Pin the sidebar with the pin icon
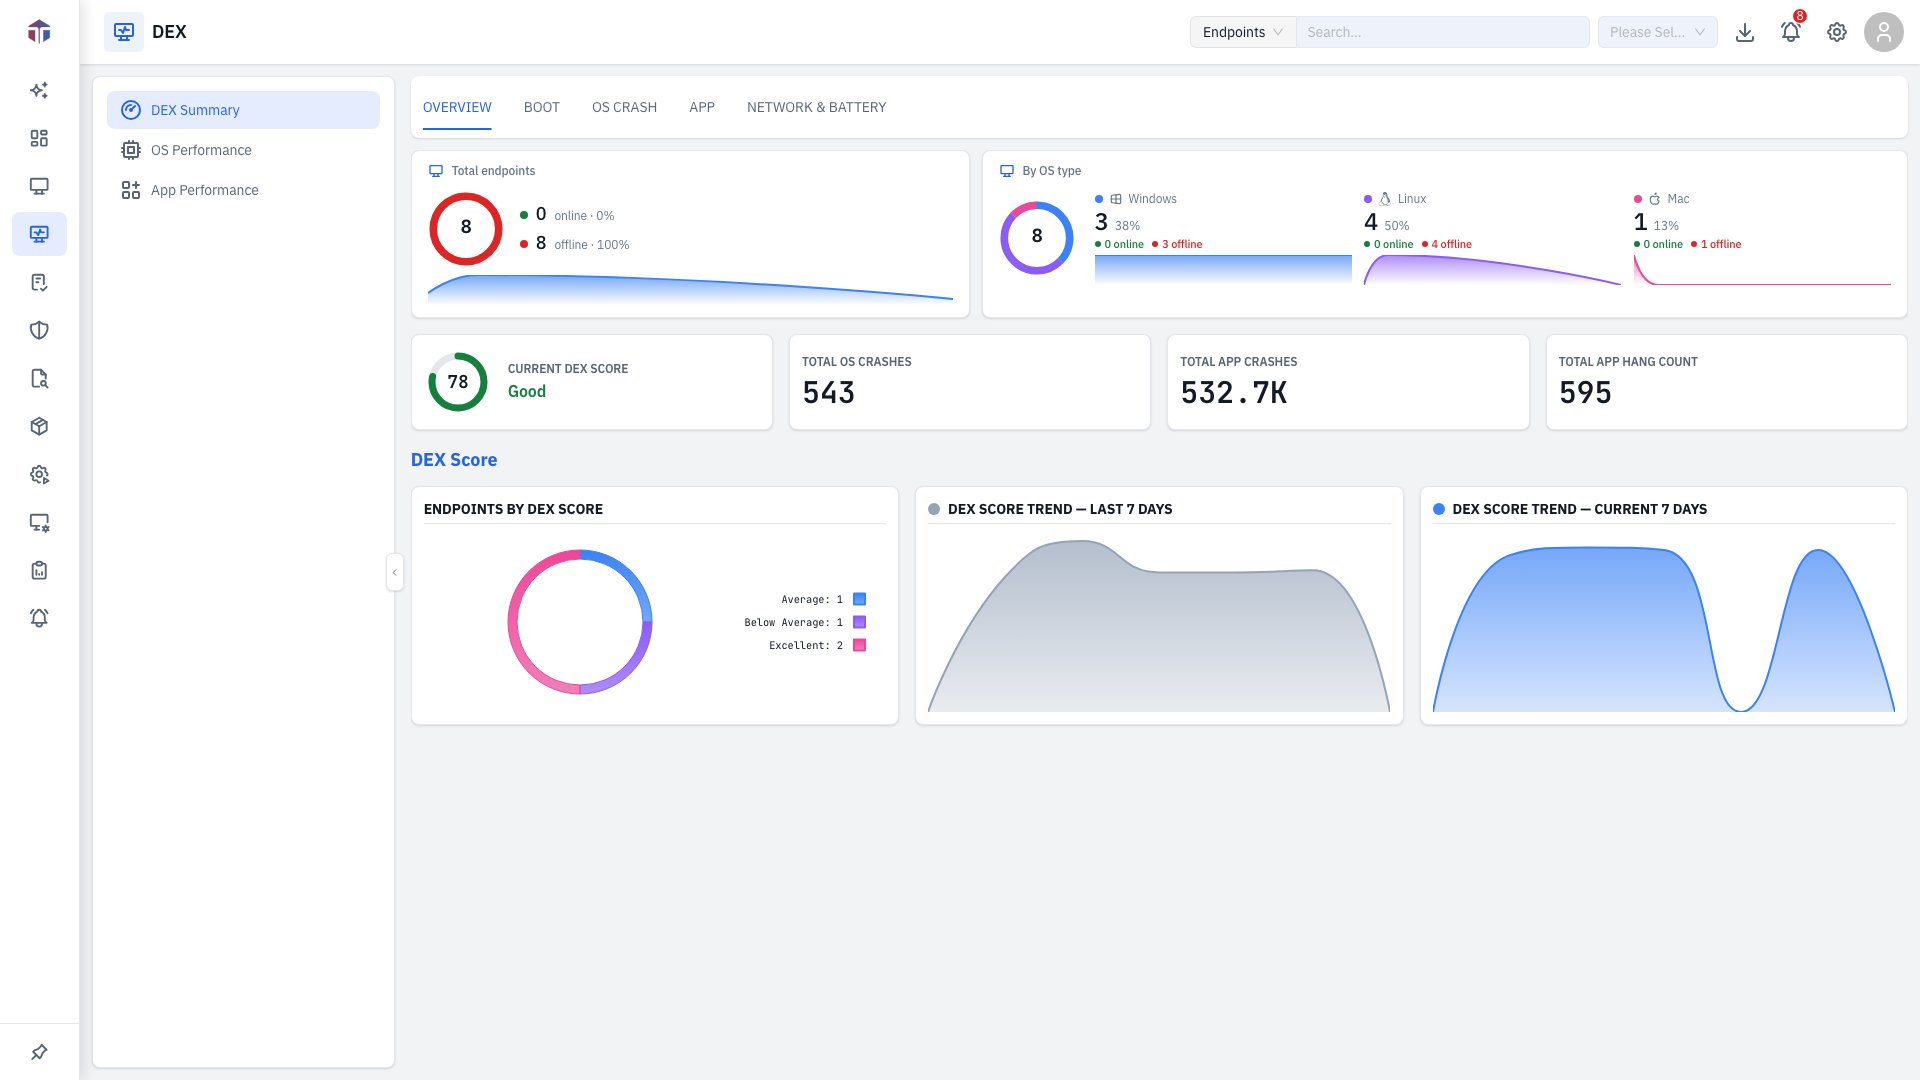 [x=39, y=1052]
